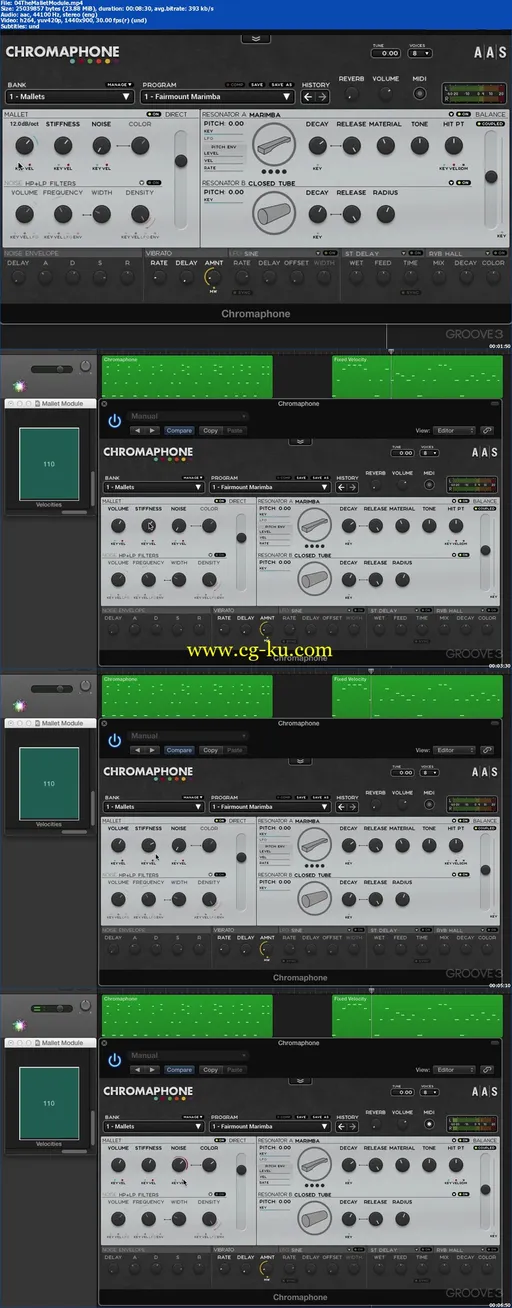Screen dimensions: 512x1308
Task: Click the mallet Color knob in 00:01:50 frame
Action: click(140, 146)
